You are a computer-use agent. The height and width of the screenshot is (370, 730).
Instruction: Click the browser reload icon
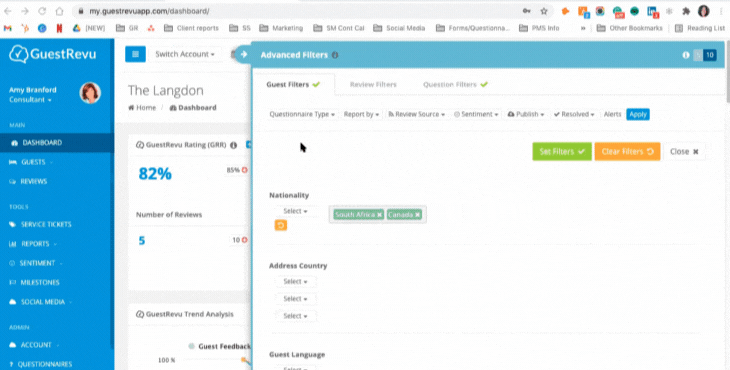[x=42, y=11]
